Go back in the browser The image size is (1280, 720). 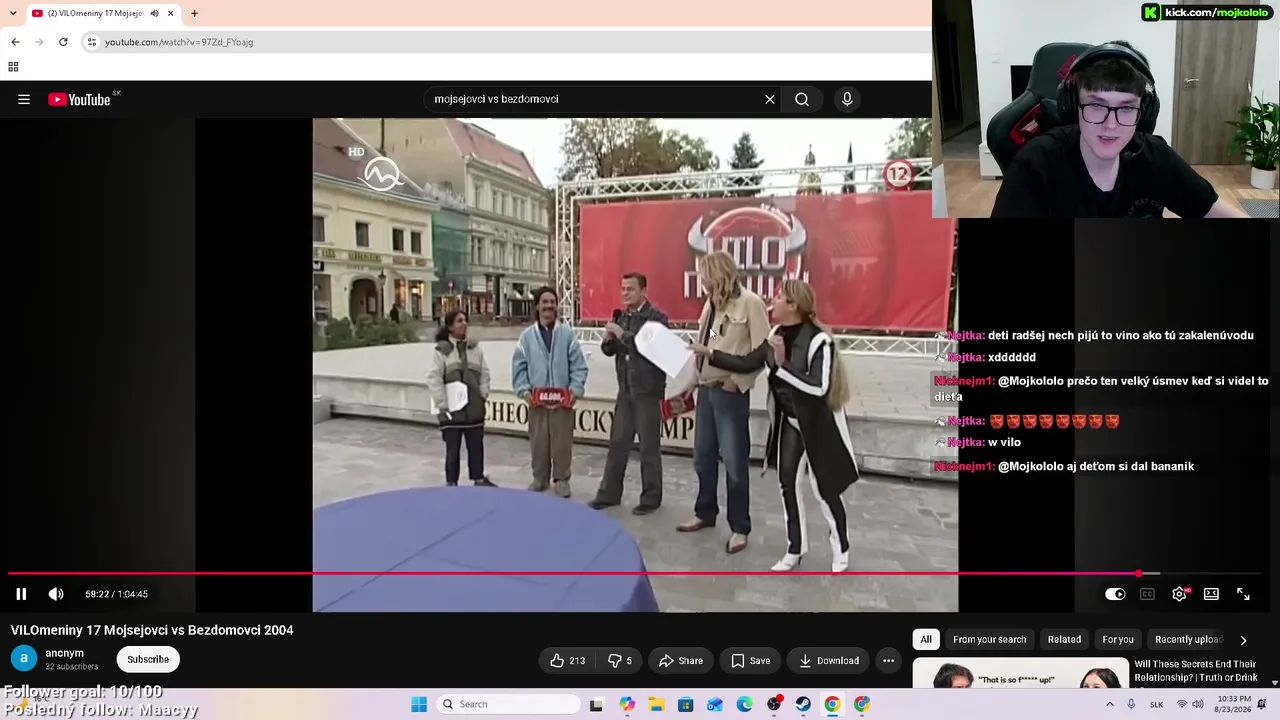(15, 42)
